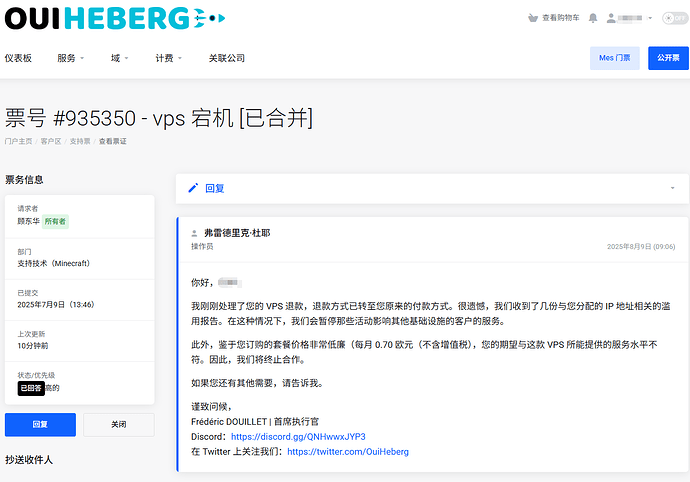Click the 回复 panel heading
Viewport: 690px width, 482px height.
(215, 188)
